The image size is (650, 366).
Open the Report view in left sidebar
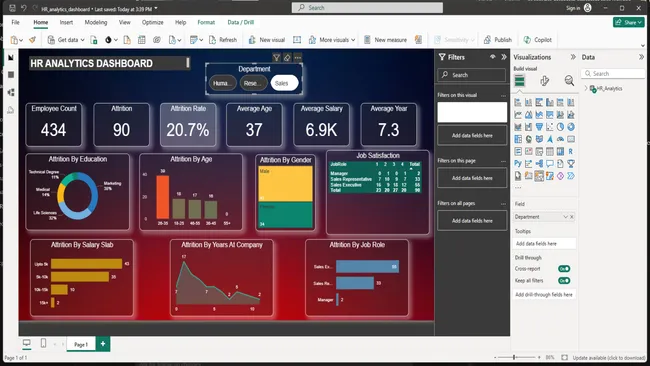coord(11,57)
